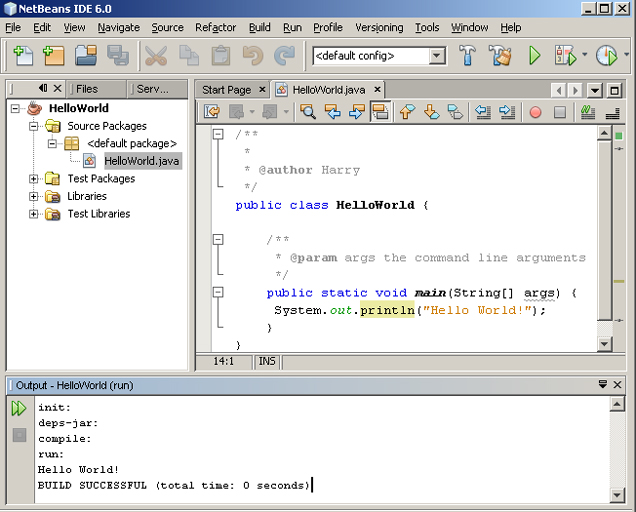Stop the run in Output pane

[x=19, y=435]
